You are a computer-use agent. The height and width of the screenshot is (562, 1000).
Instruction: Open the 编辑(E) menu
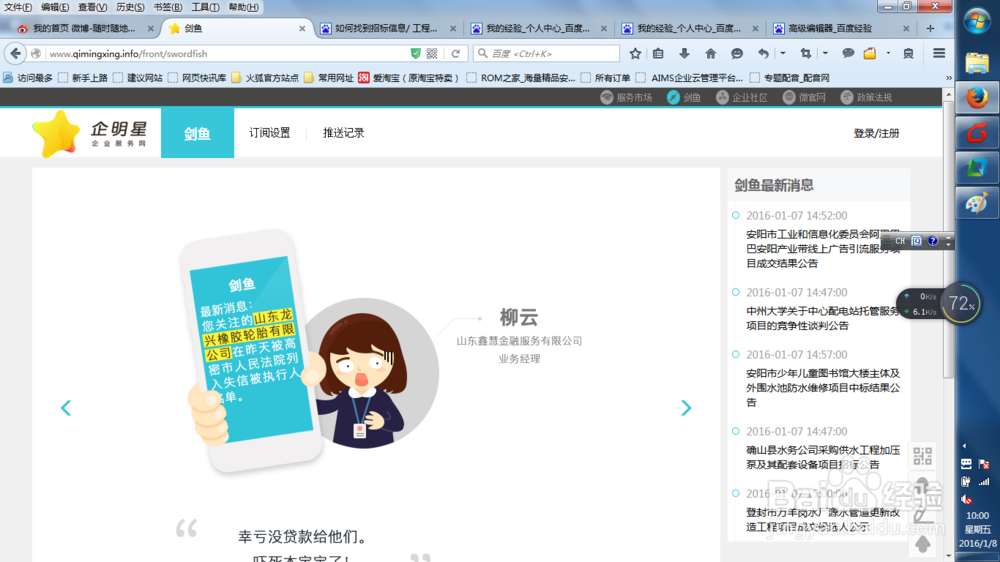[x=55, y=7]
